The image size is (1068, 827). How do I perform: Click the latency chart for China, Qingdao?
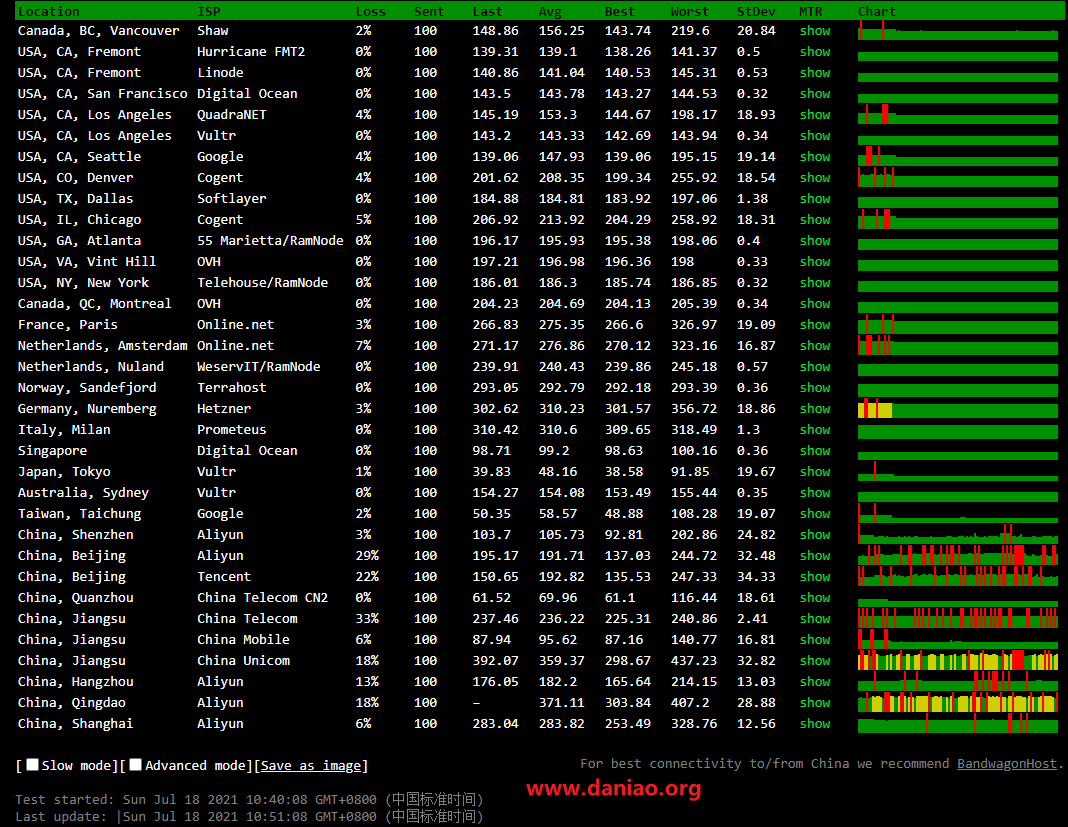pyautogui.click(x=958, y=703)
